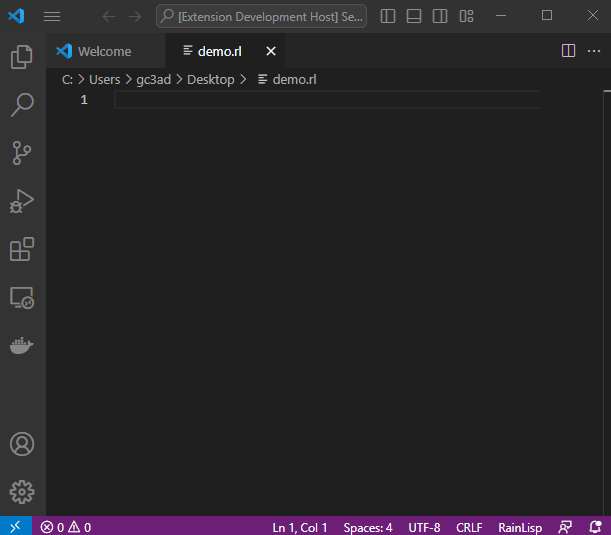Open the Extensions view
Image resolution: width=611 pixels, height=535 pixels.
[x=22, y=249]
